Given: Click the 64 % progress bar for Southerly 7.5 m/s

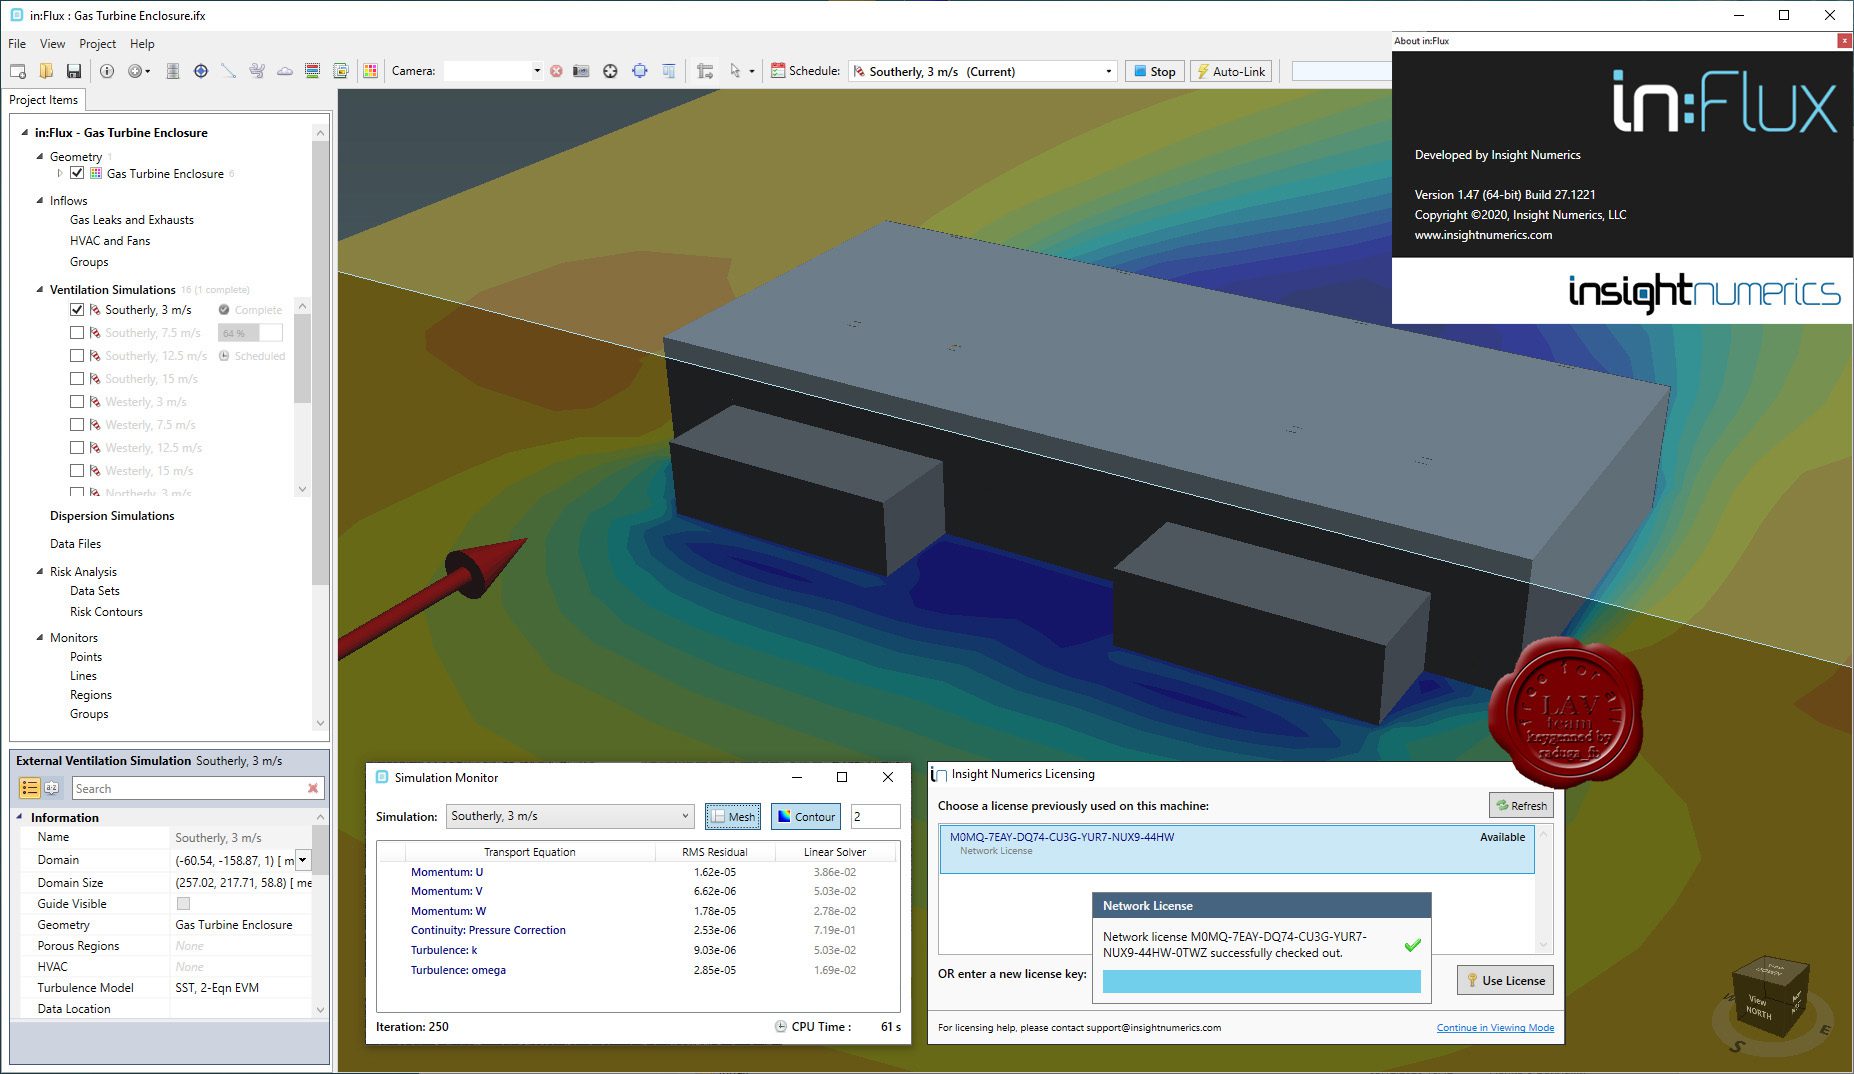Looking at the screenshot, I should pos(250,333).
